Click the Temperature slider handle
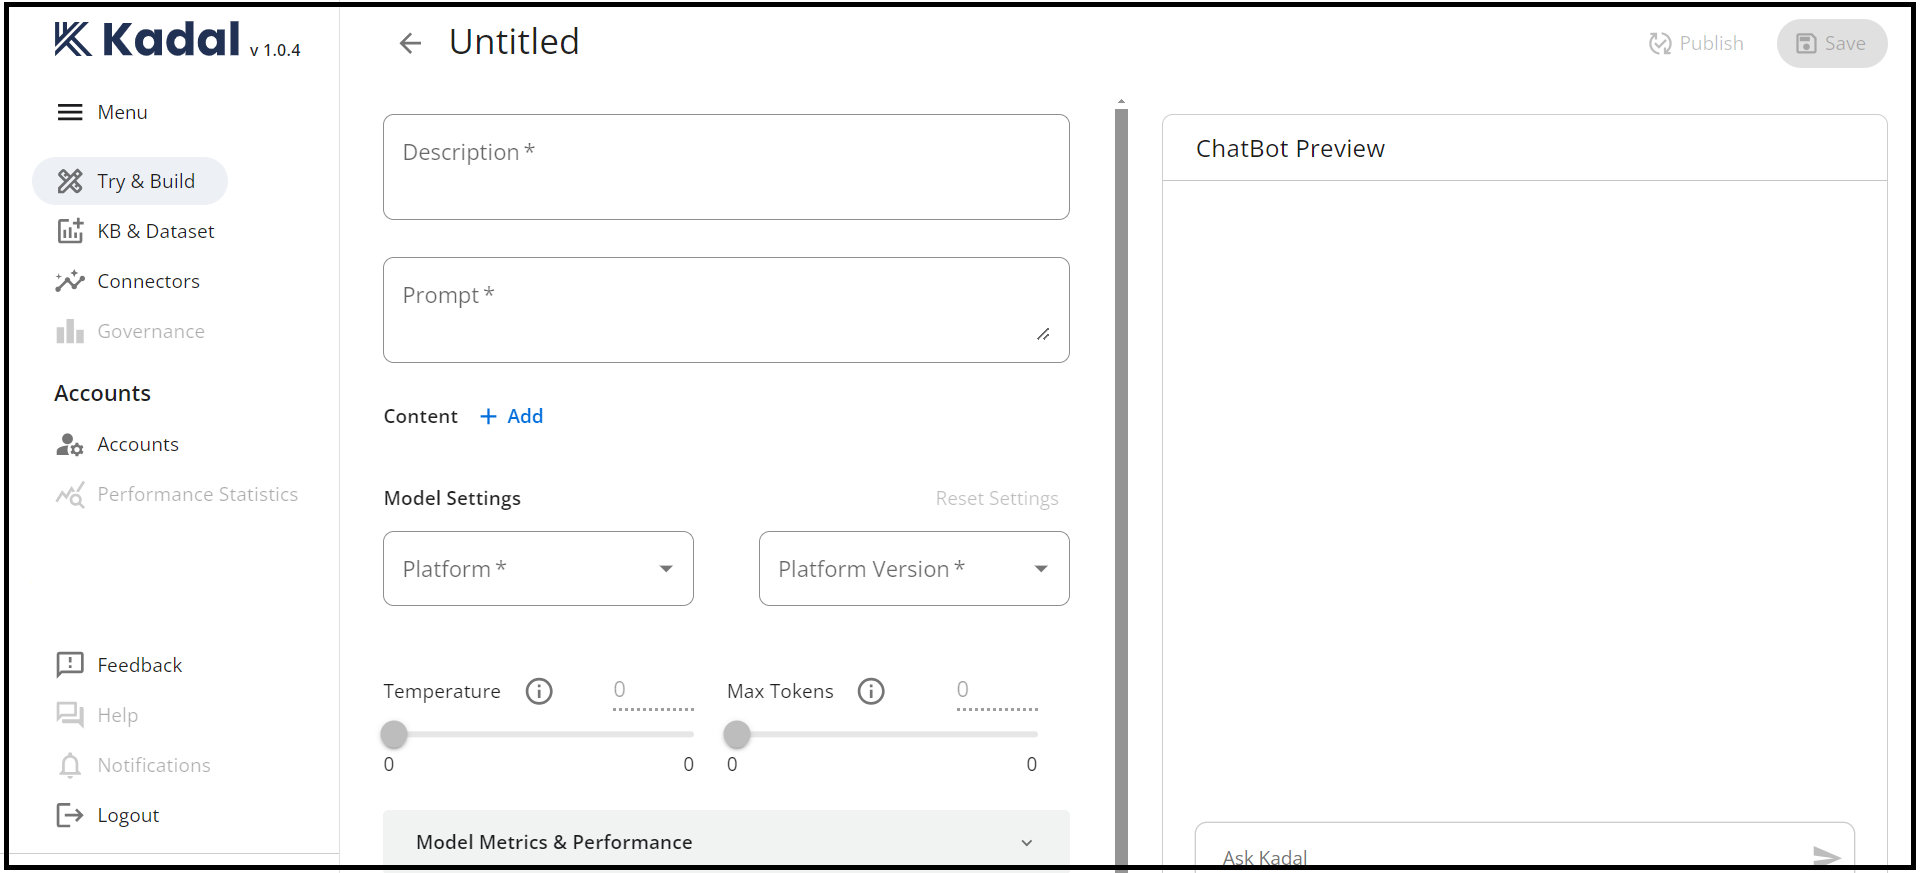Screen dimensions: 1920x873 [394, 734]
